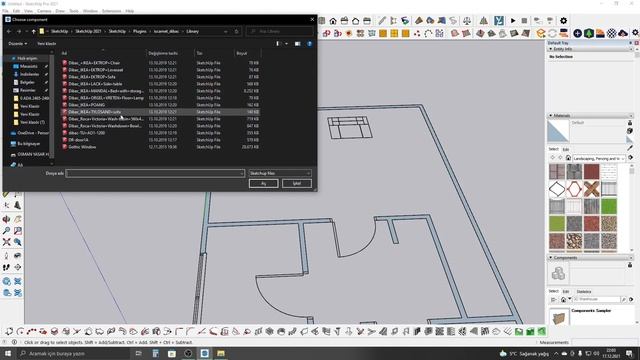Open the Windows Start menu
The image size is (640, 360).
tap(8, 353)
